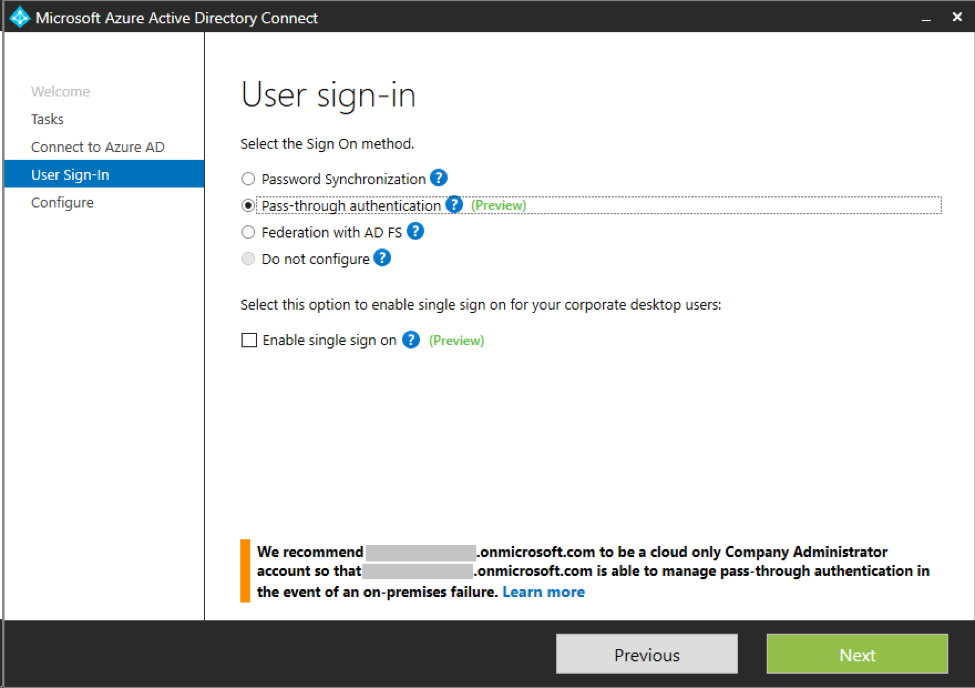Check the Enable single sign on box
975x688 pixels.
tap(248, 340)
